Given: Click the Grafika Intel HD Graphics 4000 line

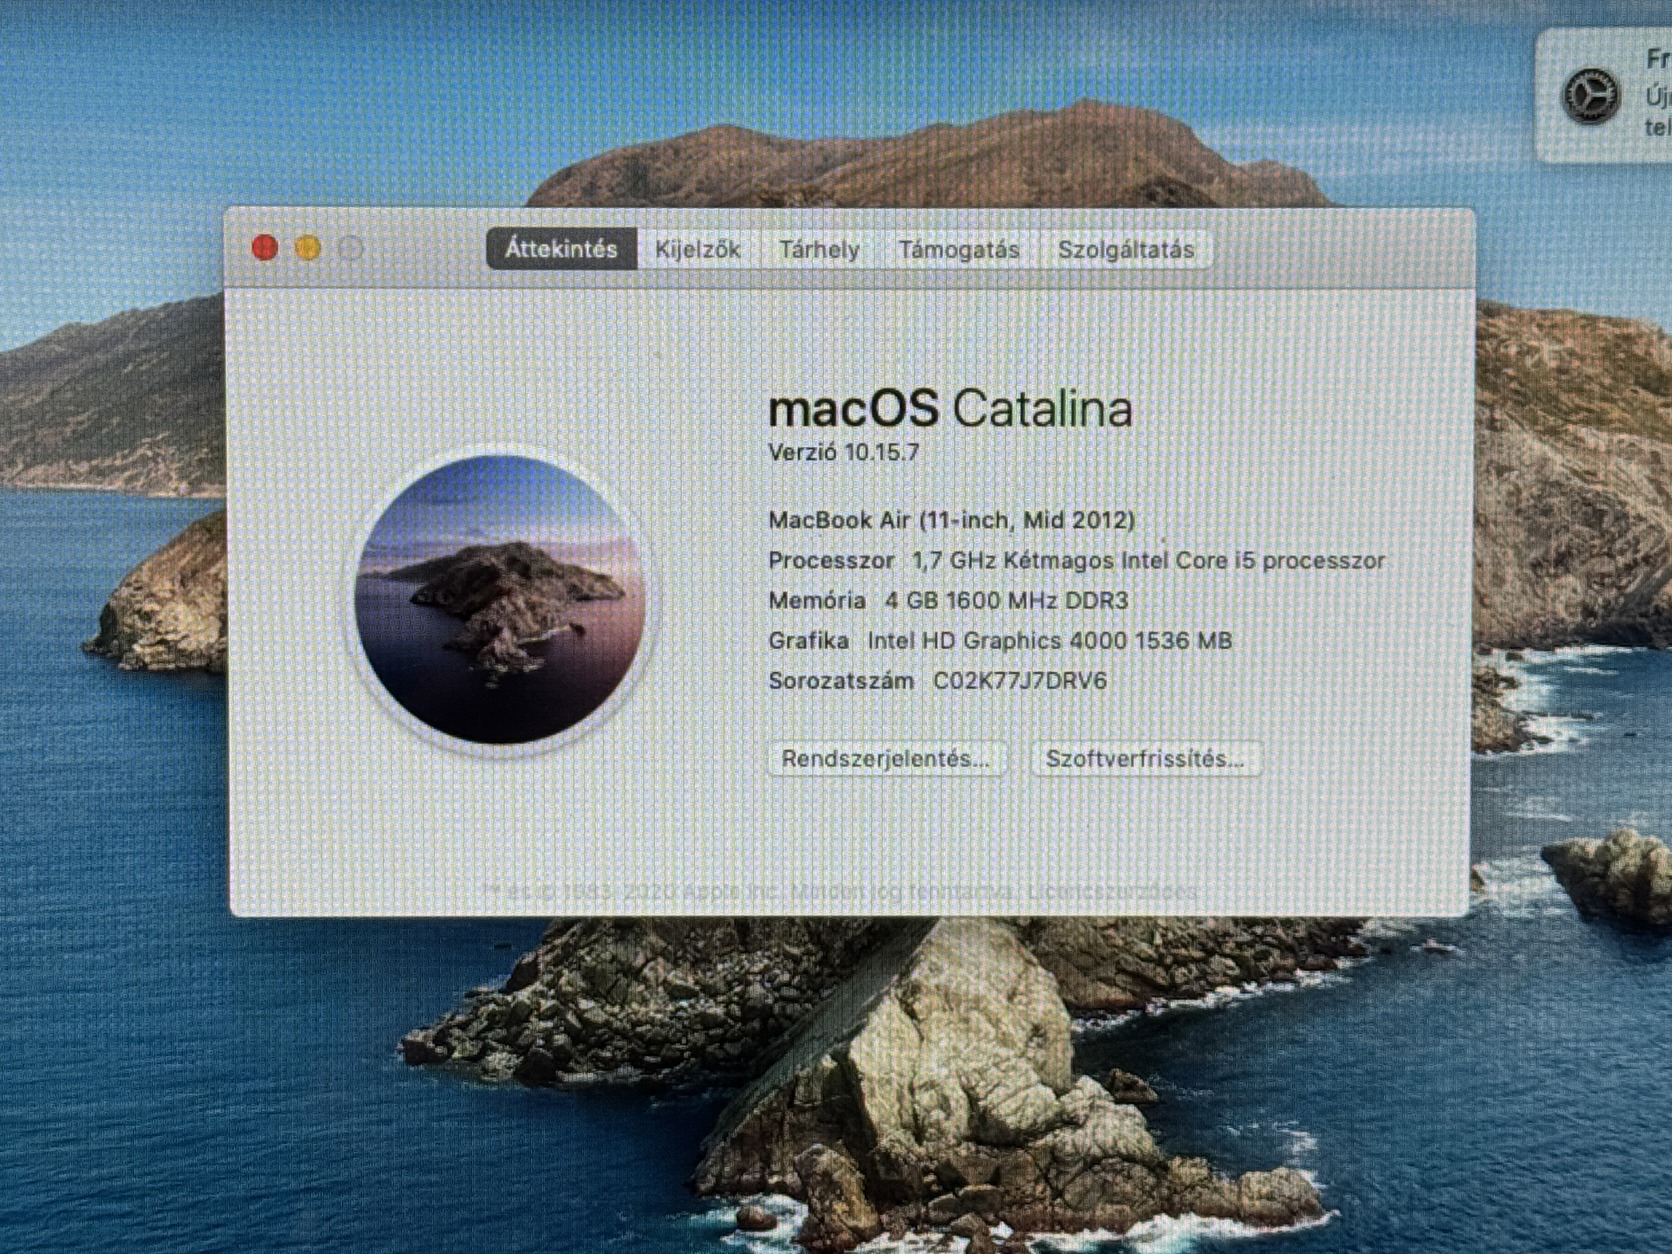Looking at the screenshot, I should pos(1000,640).
